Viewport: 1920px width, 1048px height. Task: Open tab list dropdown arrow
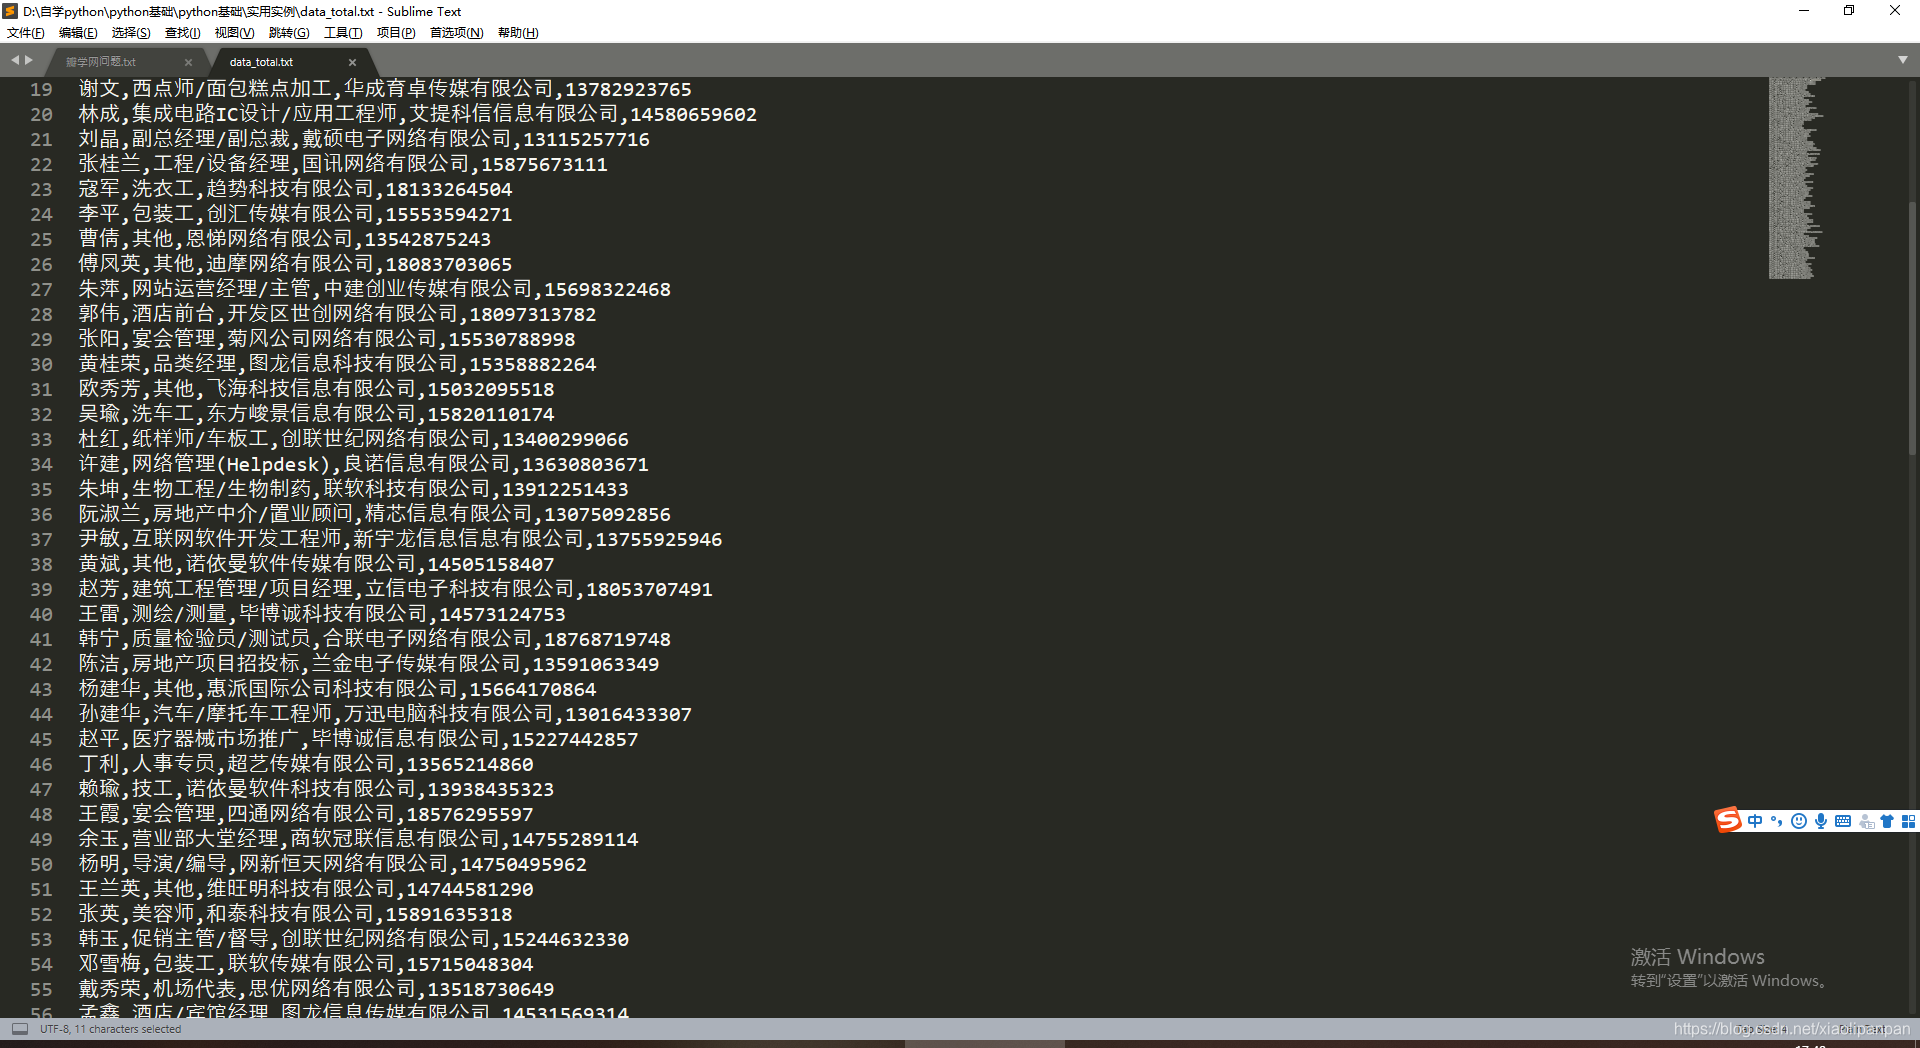pyautogui.click(x=1903, y=60)
